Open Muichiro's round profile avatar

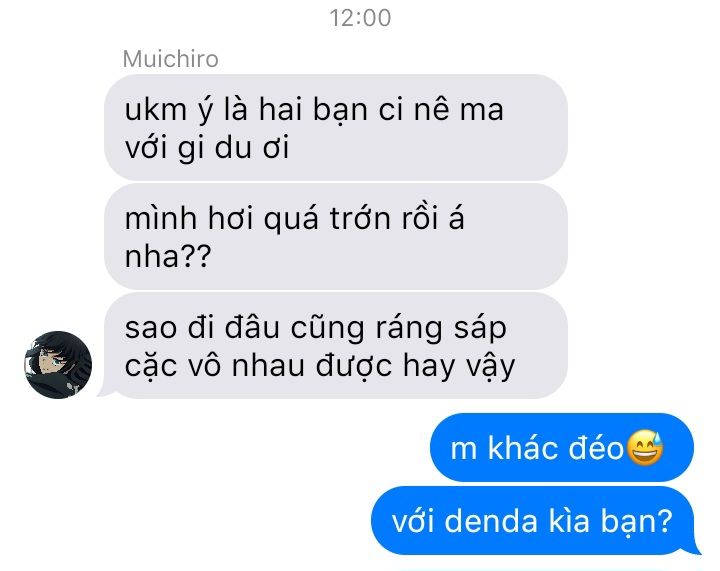[x=58, y=364]
